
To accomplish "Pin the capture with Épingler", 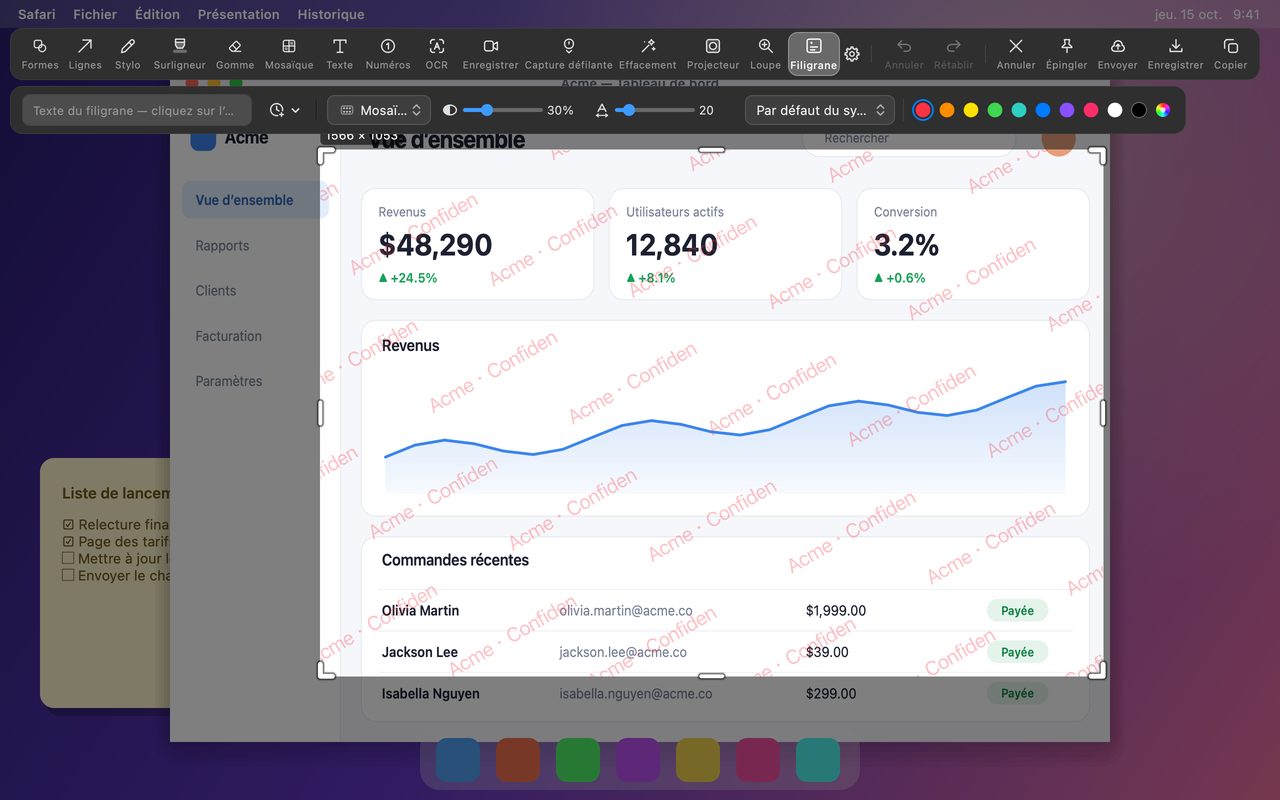I will point(1066,54).
